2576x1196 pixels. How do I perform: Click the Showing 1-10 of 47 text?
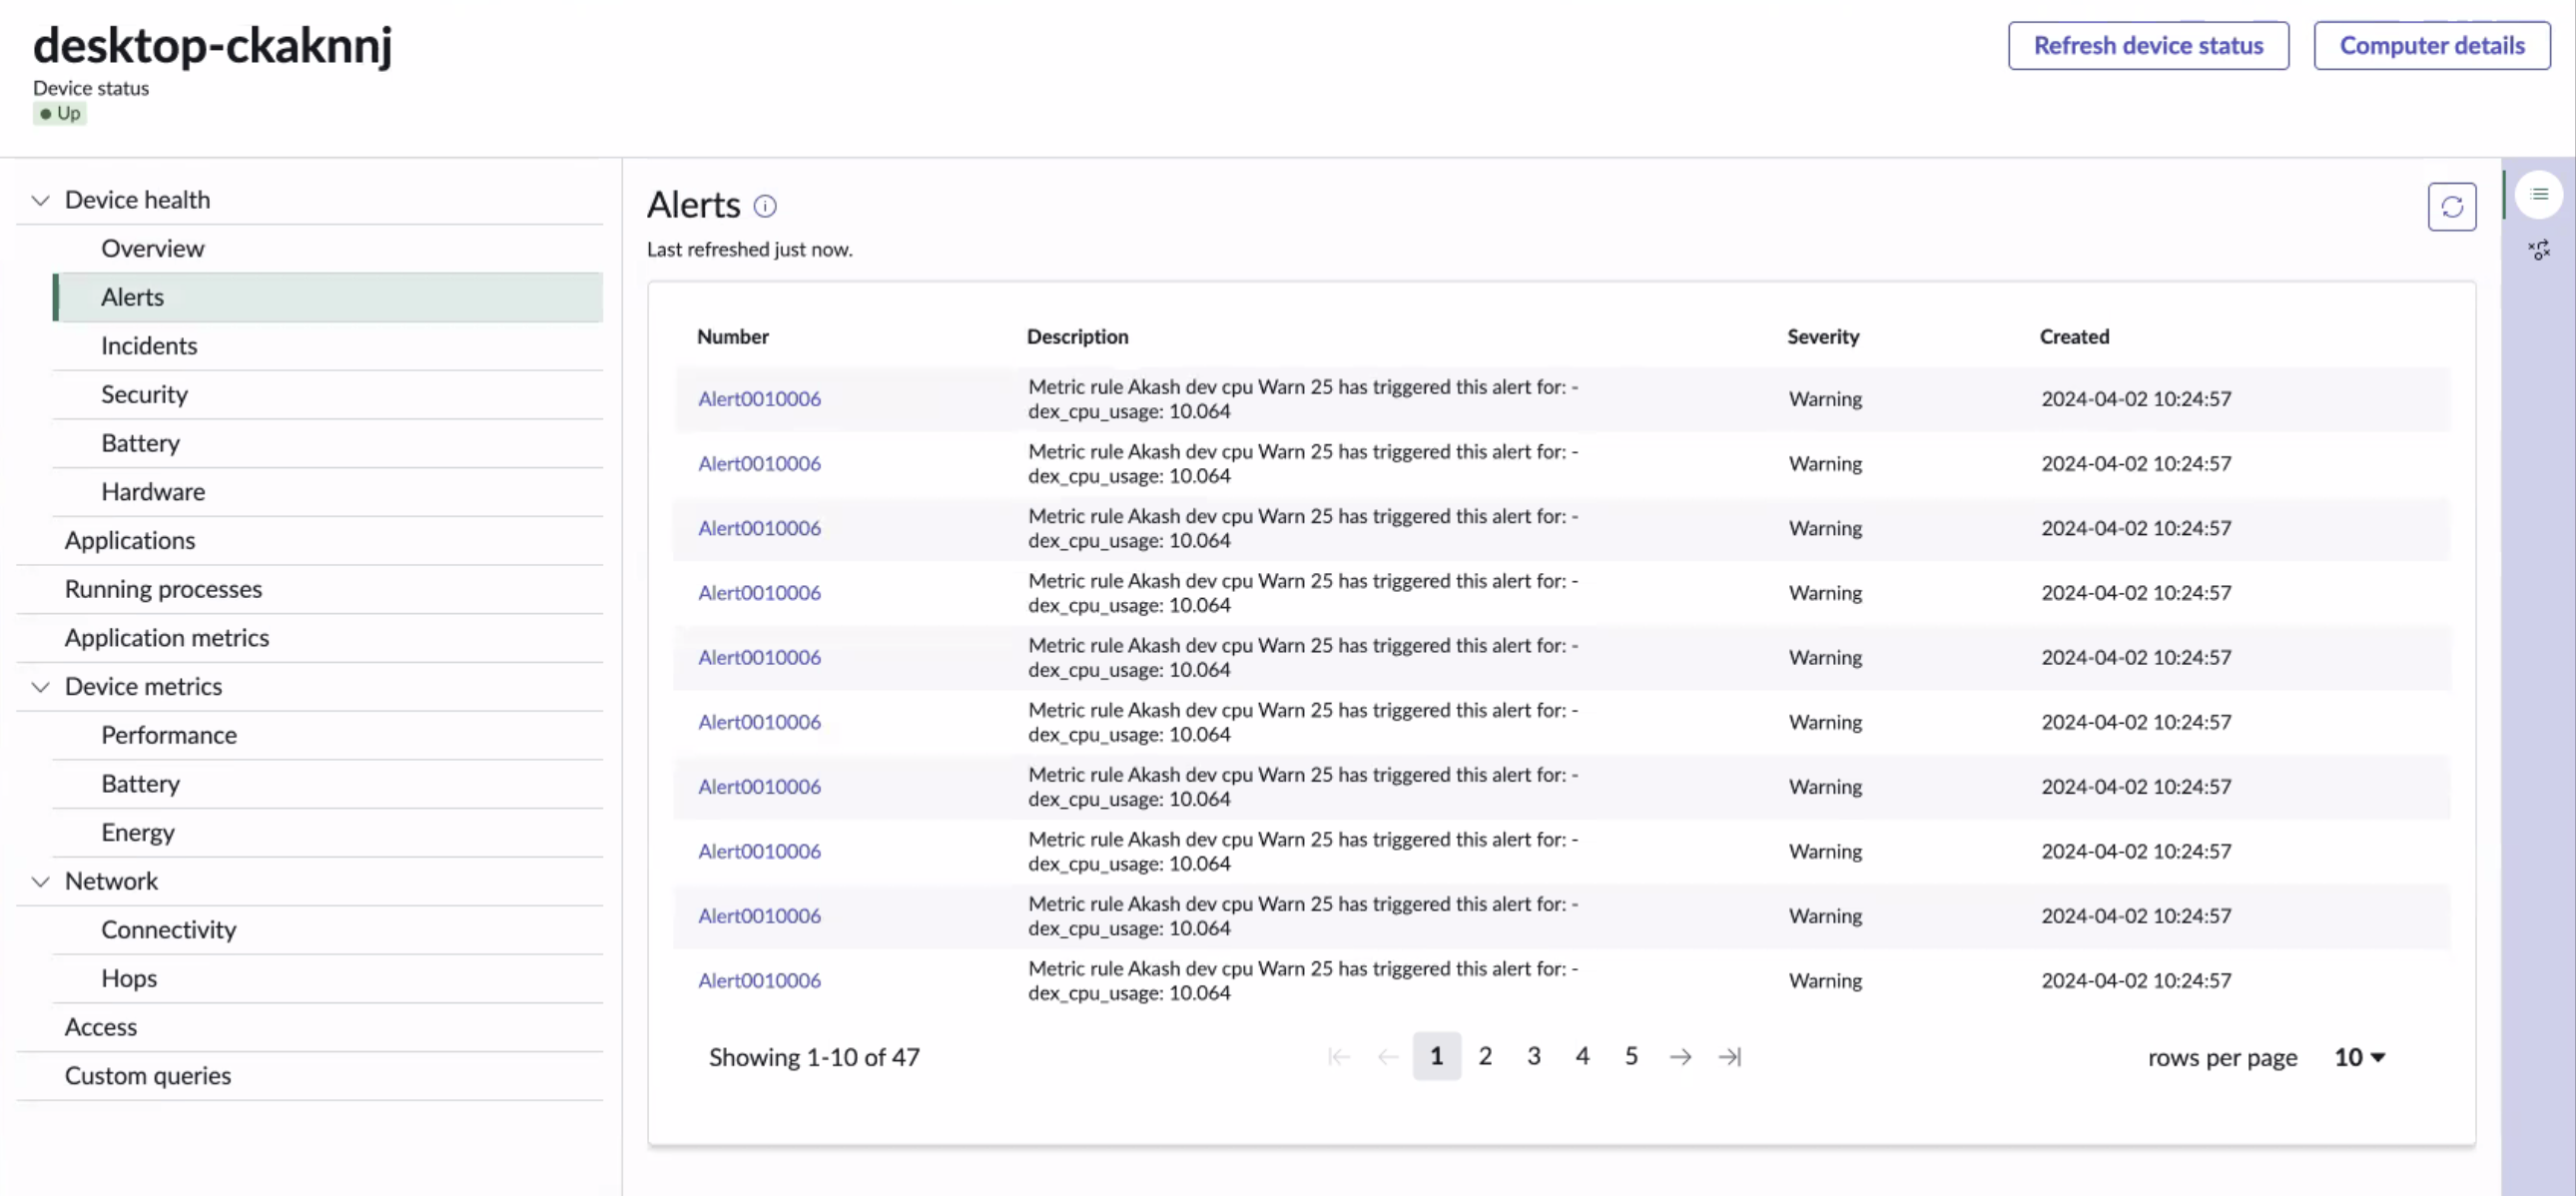coord(814,1058)
